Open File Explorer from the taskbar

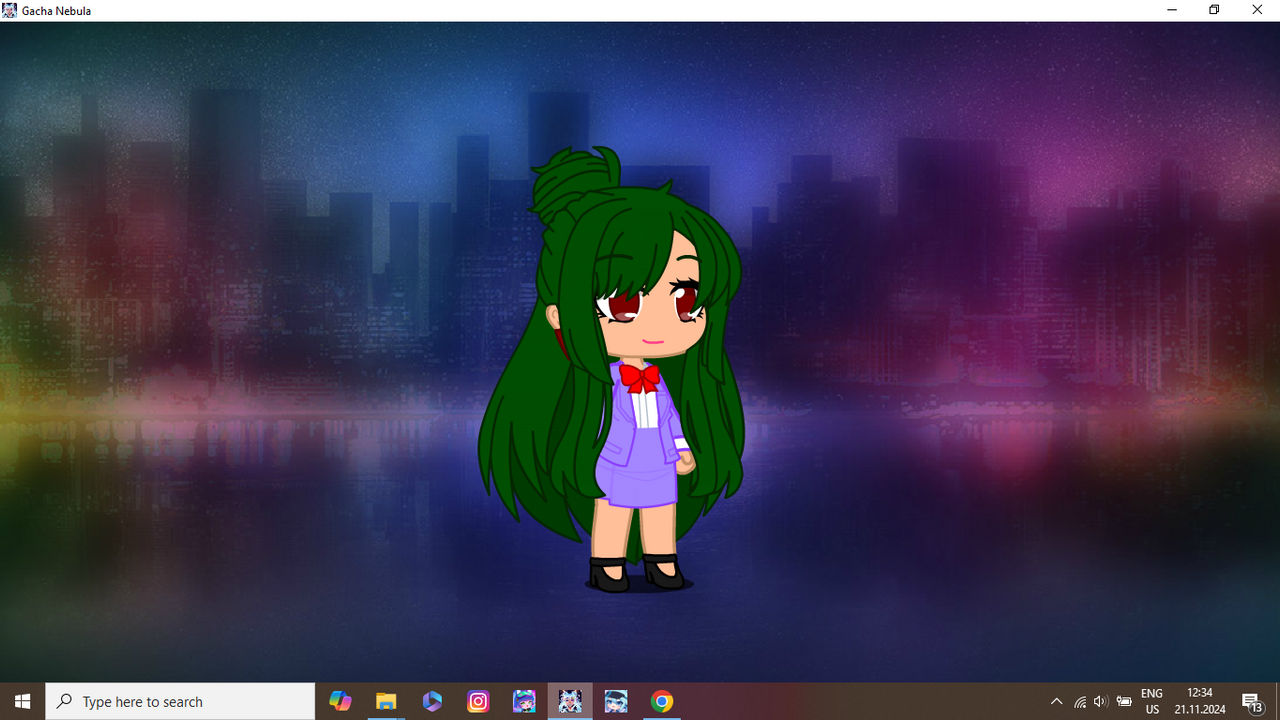click(386, 701)
